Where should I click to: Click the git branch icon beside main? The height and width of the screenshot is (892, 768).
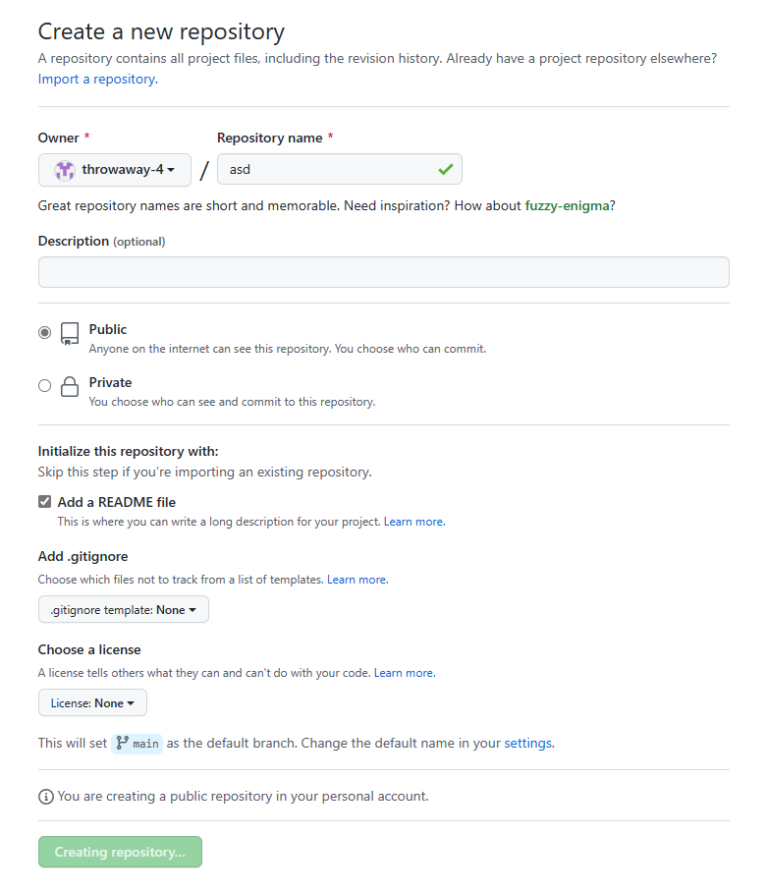[122, 743]
